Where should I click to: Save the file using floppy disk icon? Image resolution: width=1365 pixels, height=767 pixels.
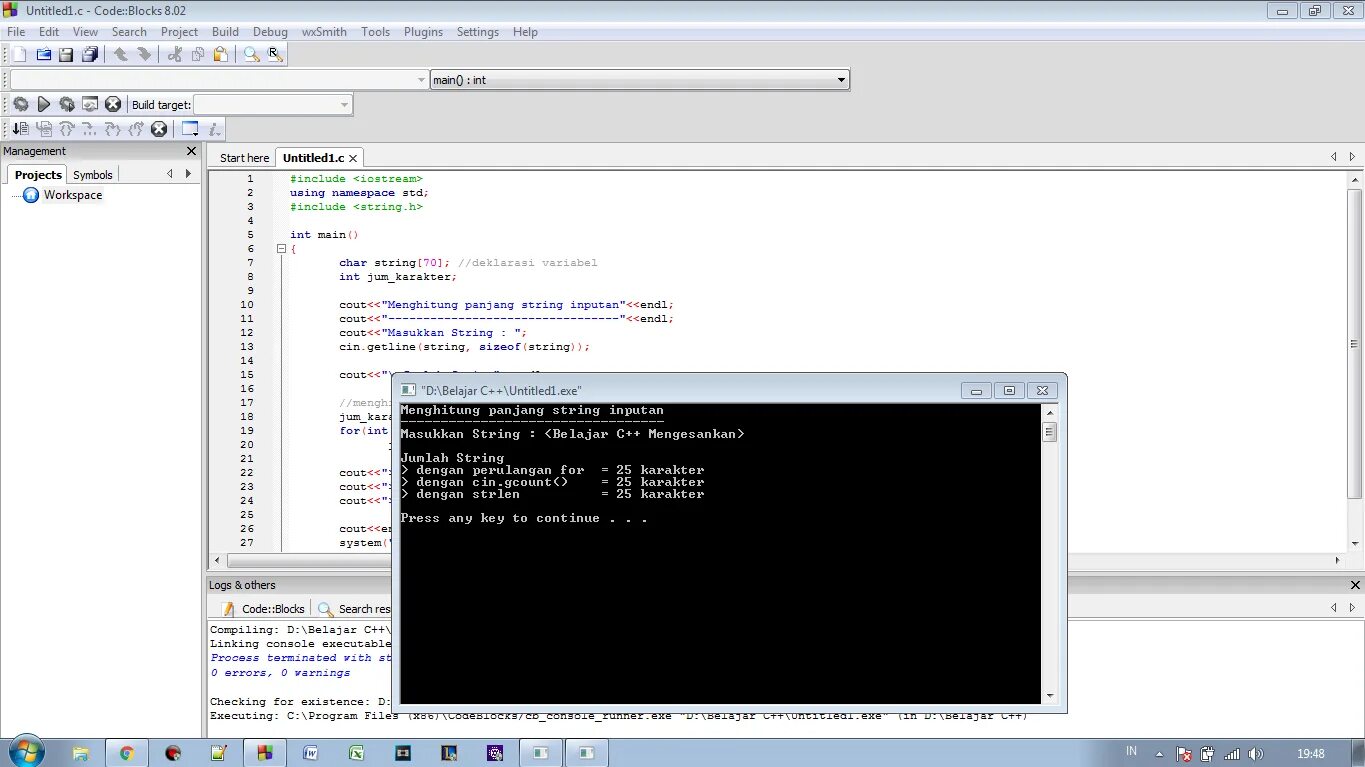click(x=66, y=55)
